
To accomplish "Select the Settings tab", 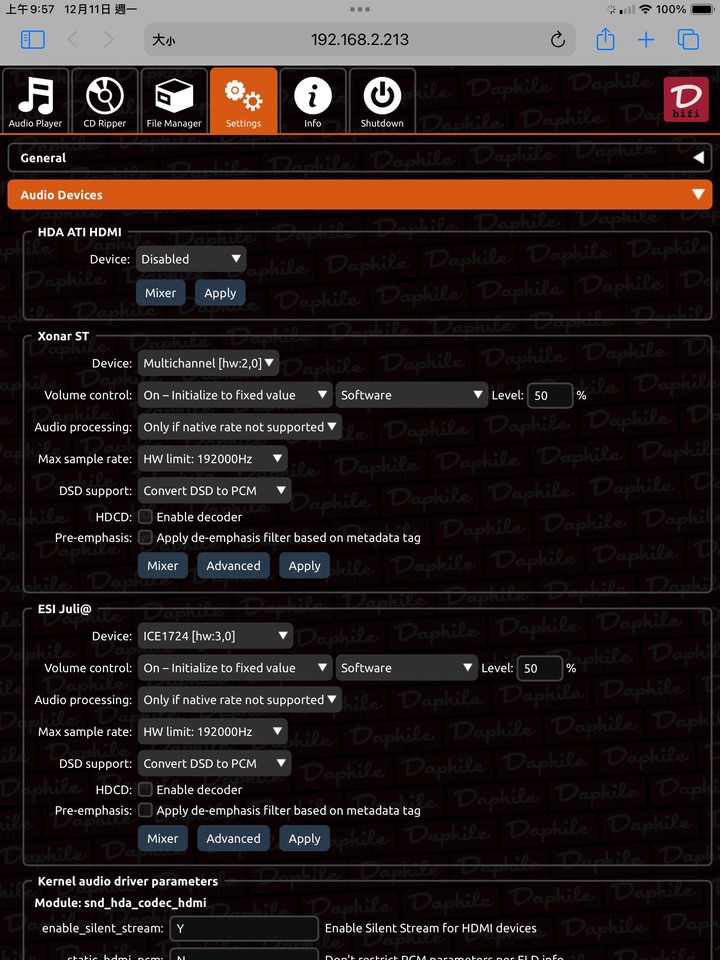I will [243, 100].
